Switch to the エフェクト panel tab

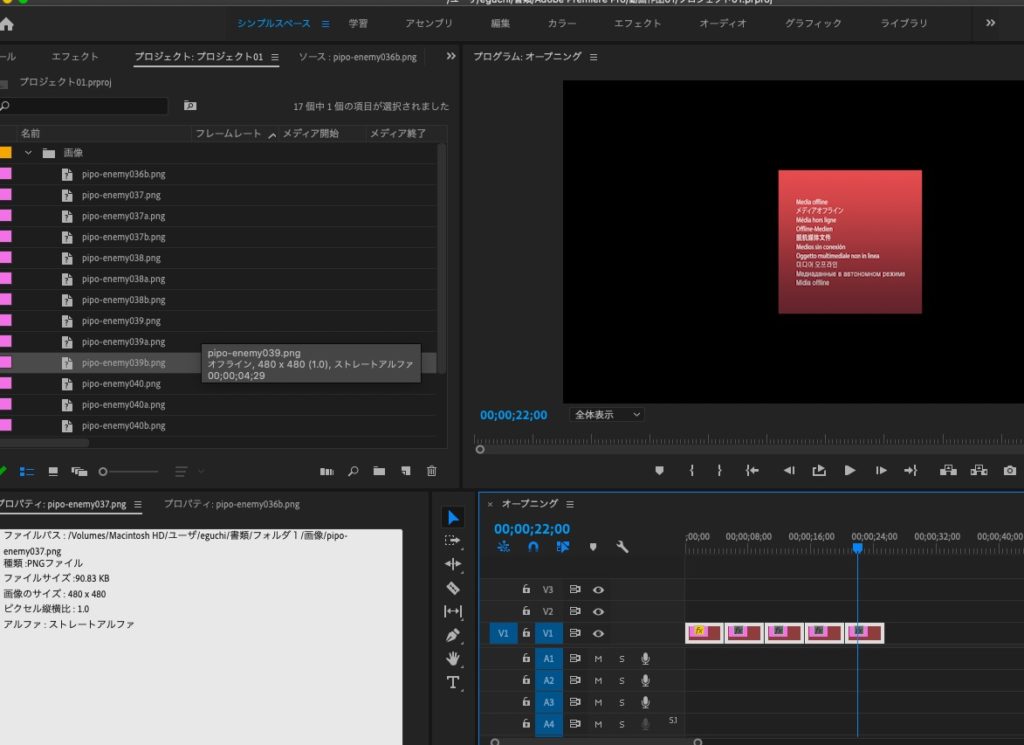(x=75, y=57)
